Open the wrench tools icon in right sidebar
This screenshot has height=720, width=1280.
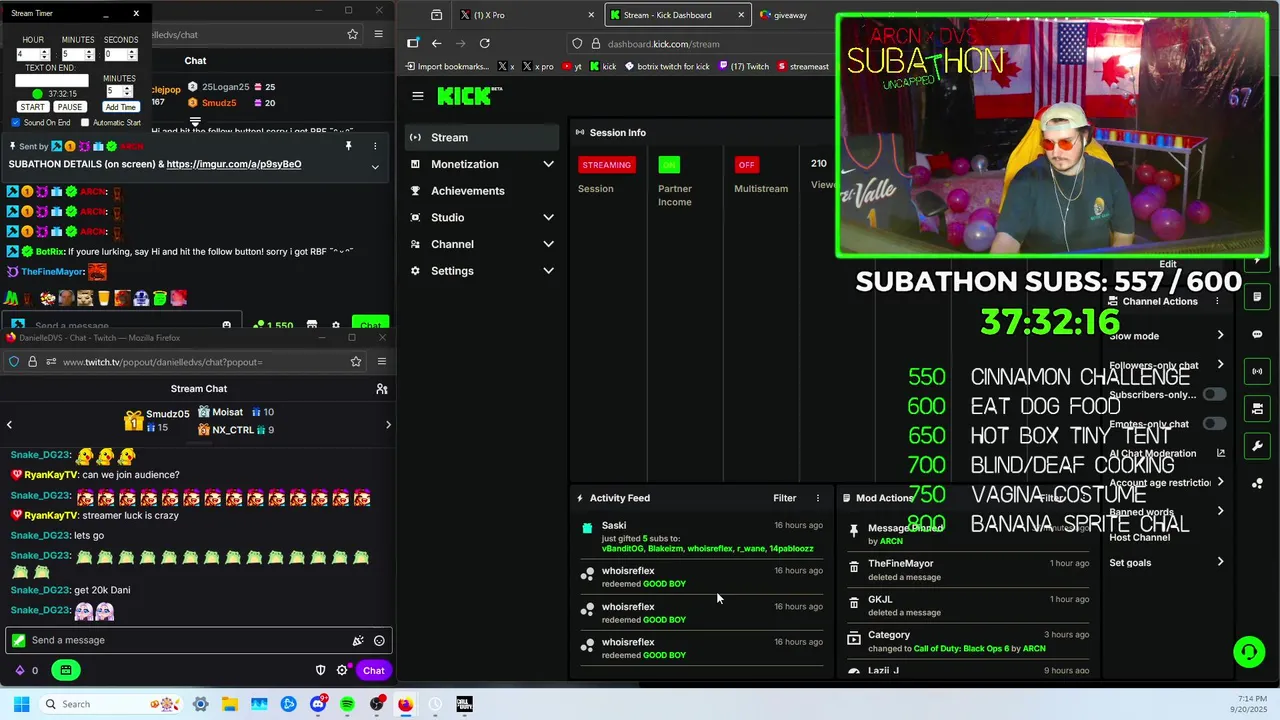(x=1258, y=446)
